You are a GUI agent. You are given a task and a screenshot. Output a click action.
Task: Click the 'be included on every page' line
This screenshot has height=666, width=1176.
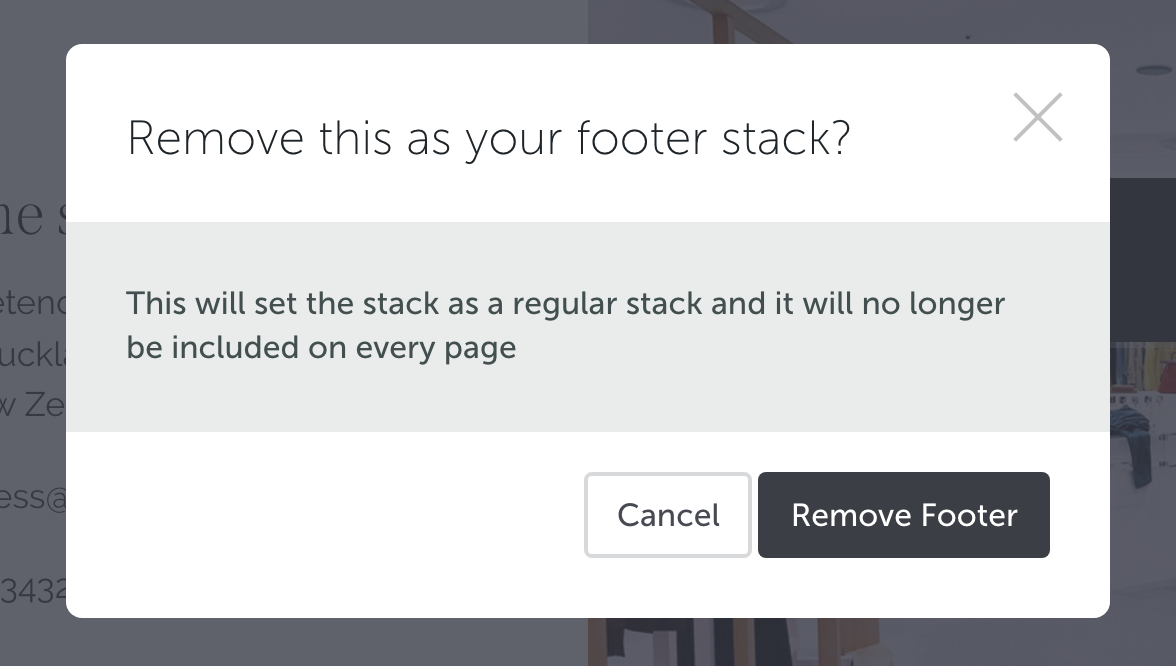point(321,348)
